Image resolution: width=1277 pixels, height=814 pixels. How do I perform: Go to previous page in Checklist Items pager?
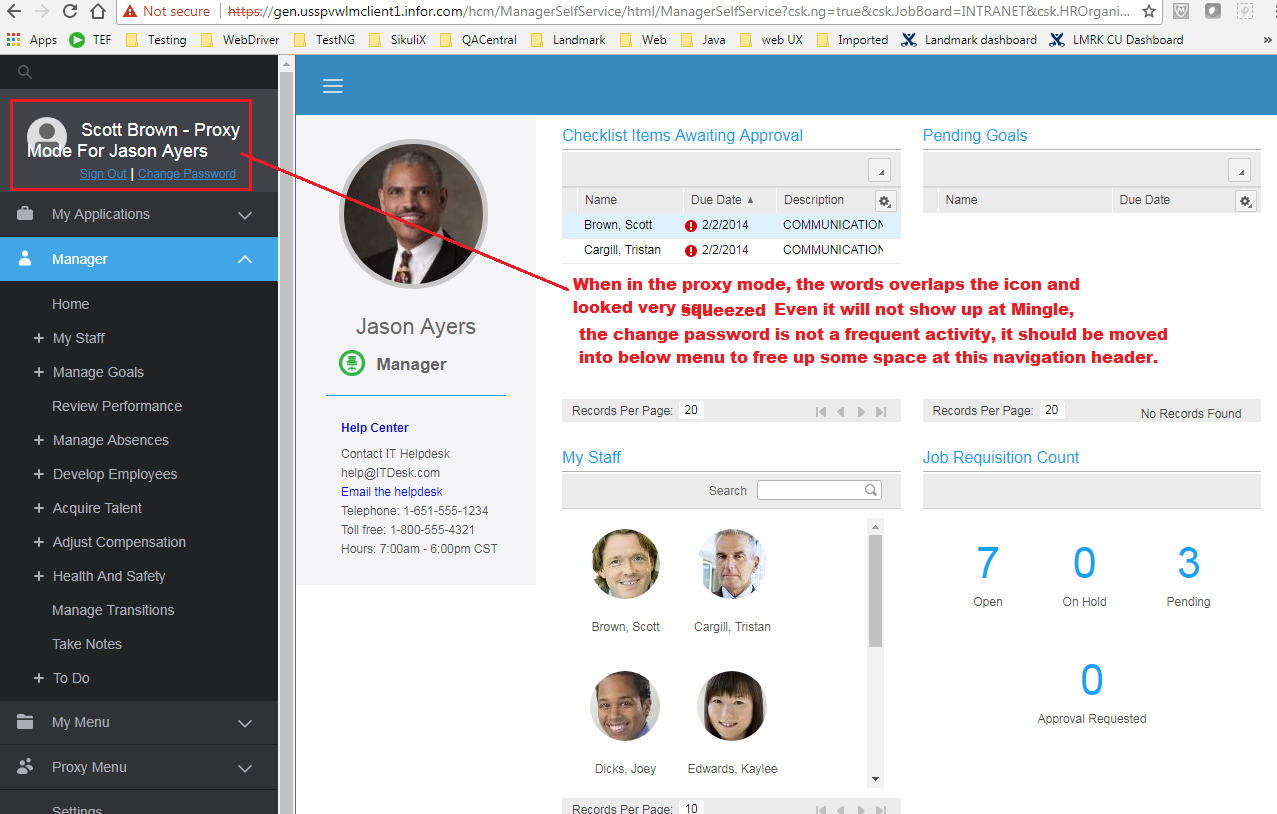tap(841, 412)
